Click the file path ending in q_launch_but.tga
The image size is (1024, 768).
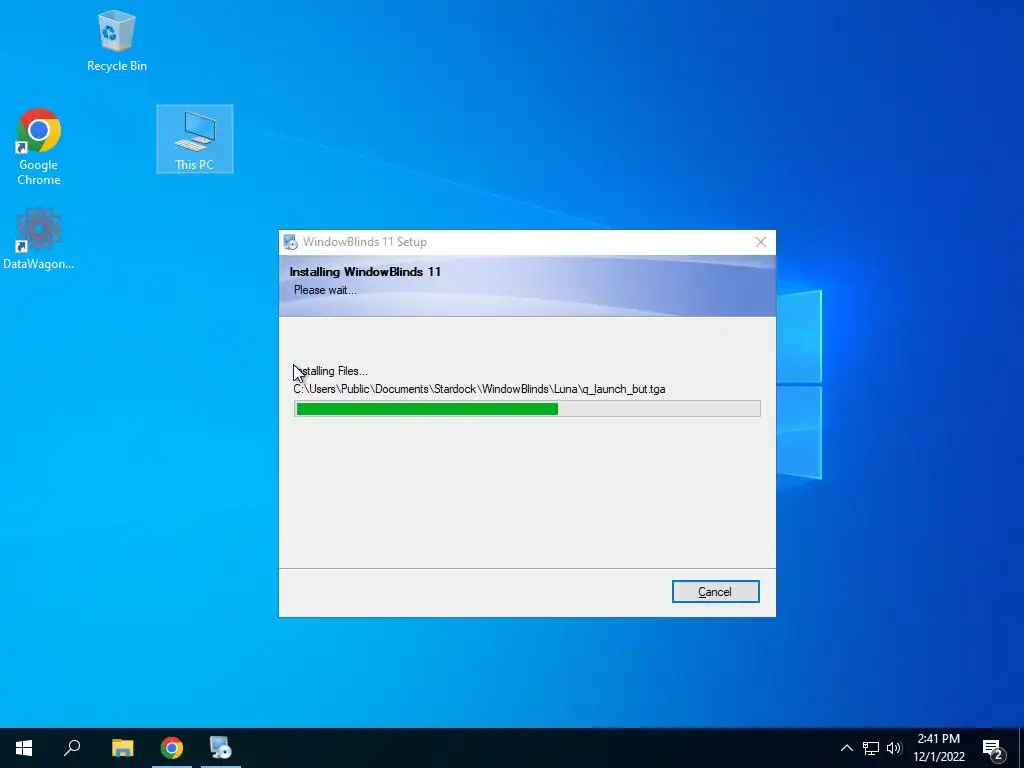tap(479, 389)
